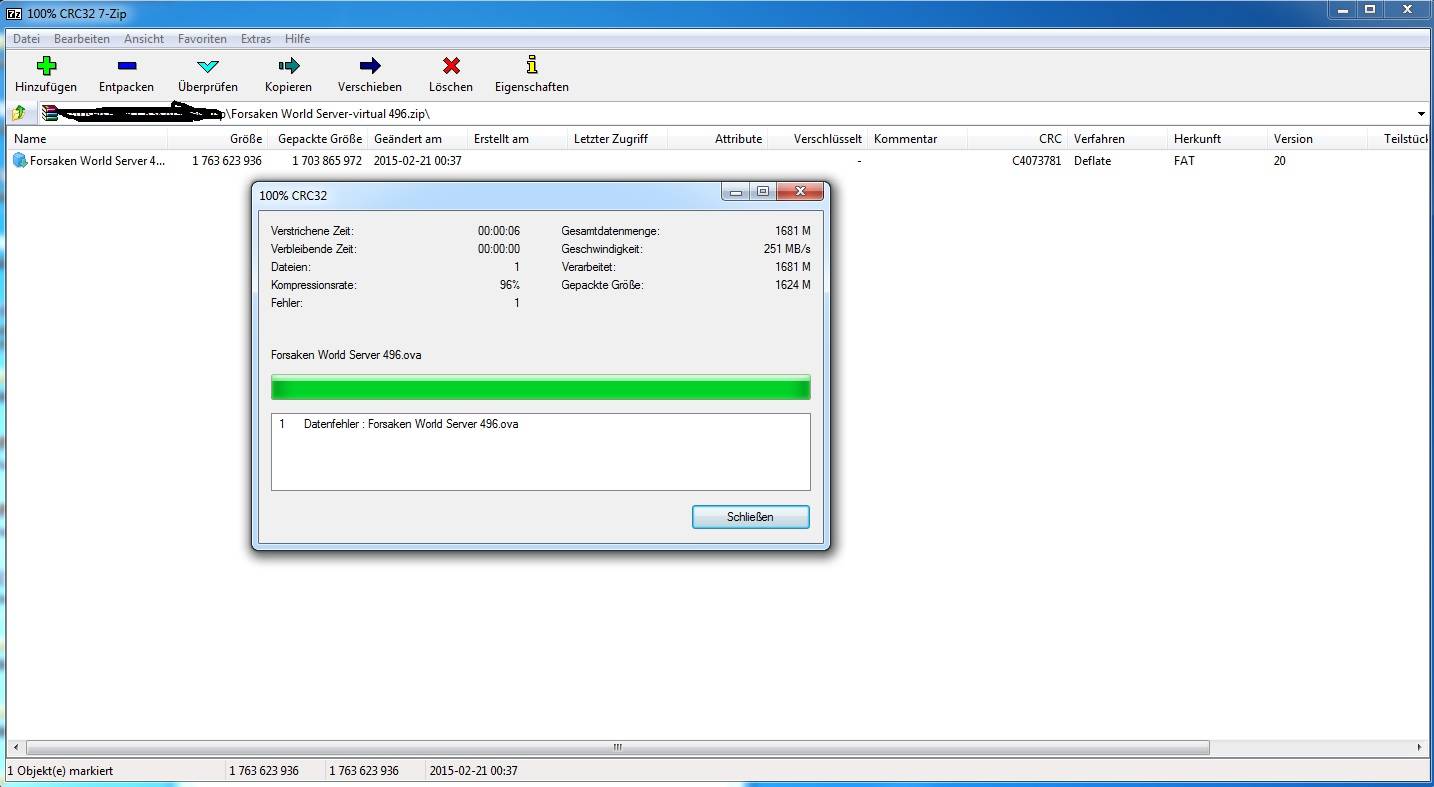The width and height of the screenshot is (1434, 787).
Task: Open the Bearbeiten menu
Action: tap(82, 39)
